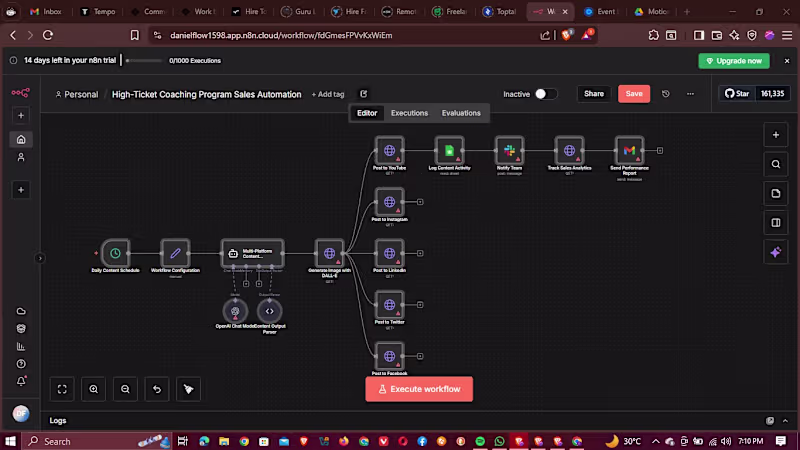Switch to the Evaluations tab
Viewport: 800px width, 450px height.
[461, 113]
